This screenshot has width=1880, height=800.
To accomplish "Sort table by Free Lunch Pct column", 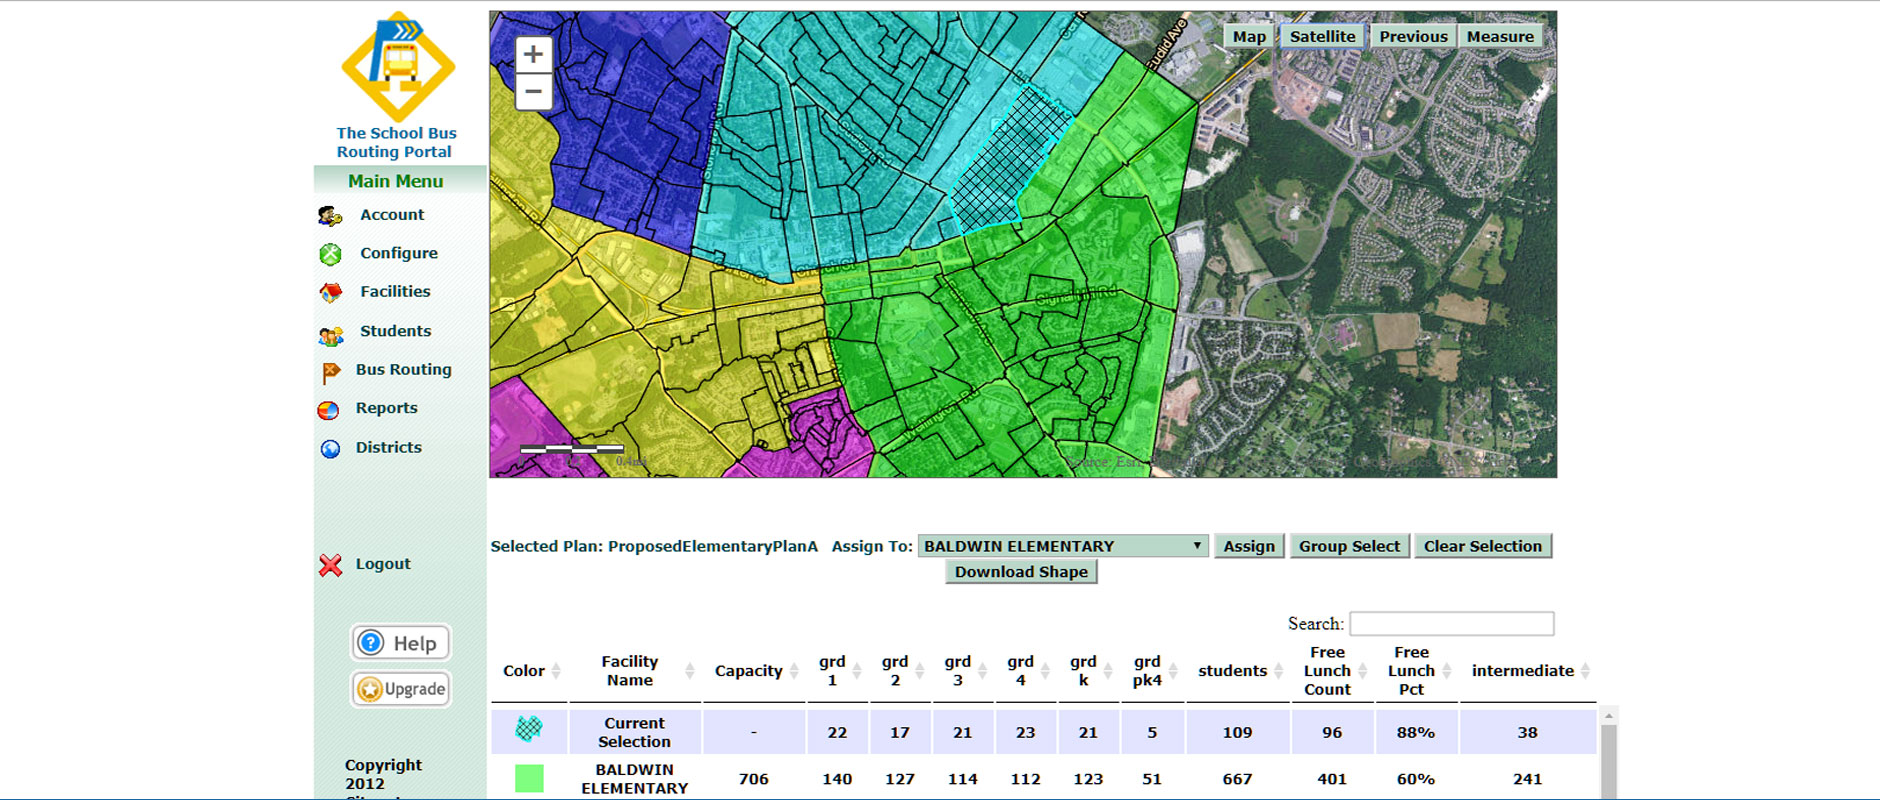I will pyautogui.click(x=1417, y=671).
